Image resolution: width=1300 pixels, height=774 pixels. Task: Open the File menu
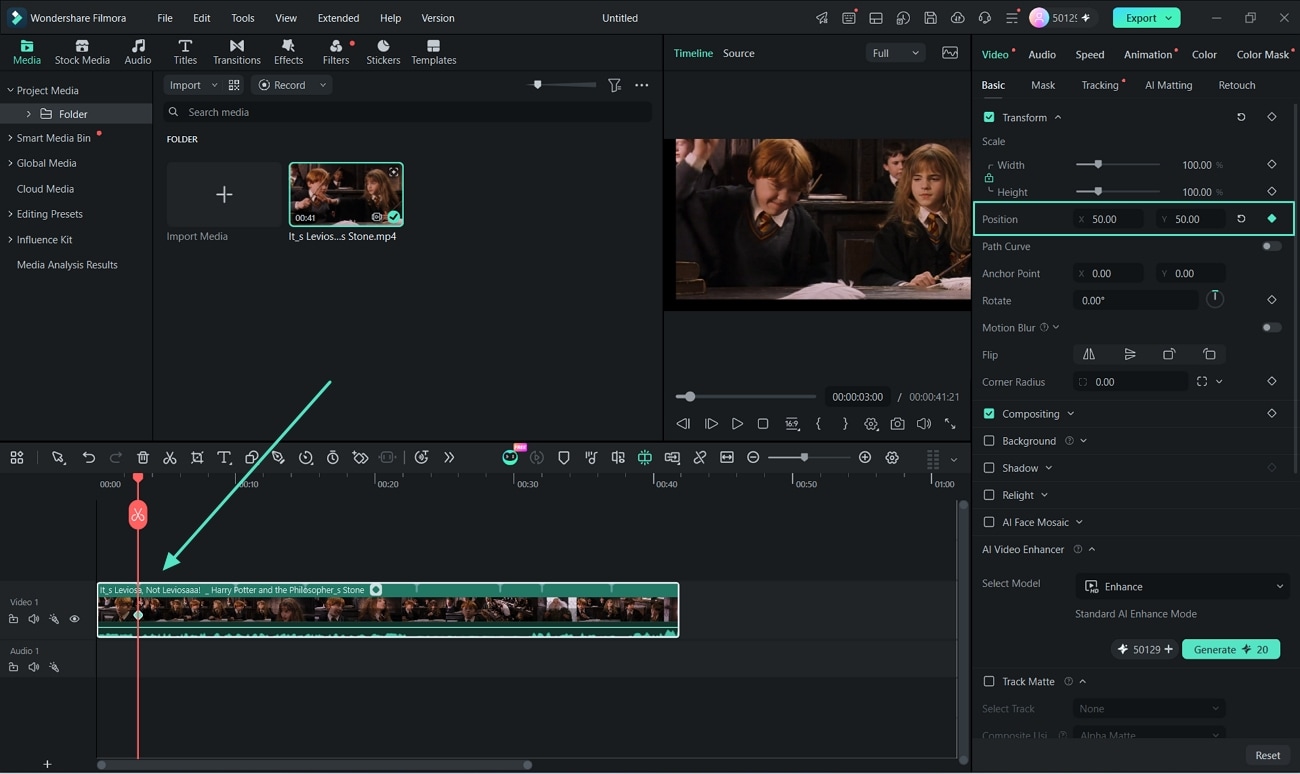tap(165, 18)
